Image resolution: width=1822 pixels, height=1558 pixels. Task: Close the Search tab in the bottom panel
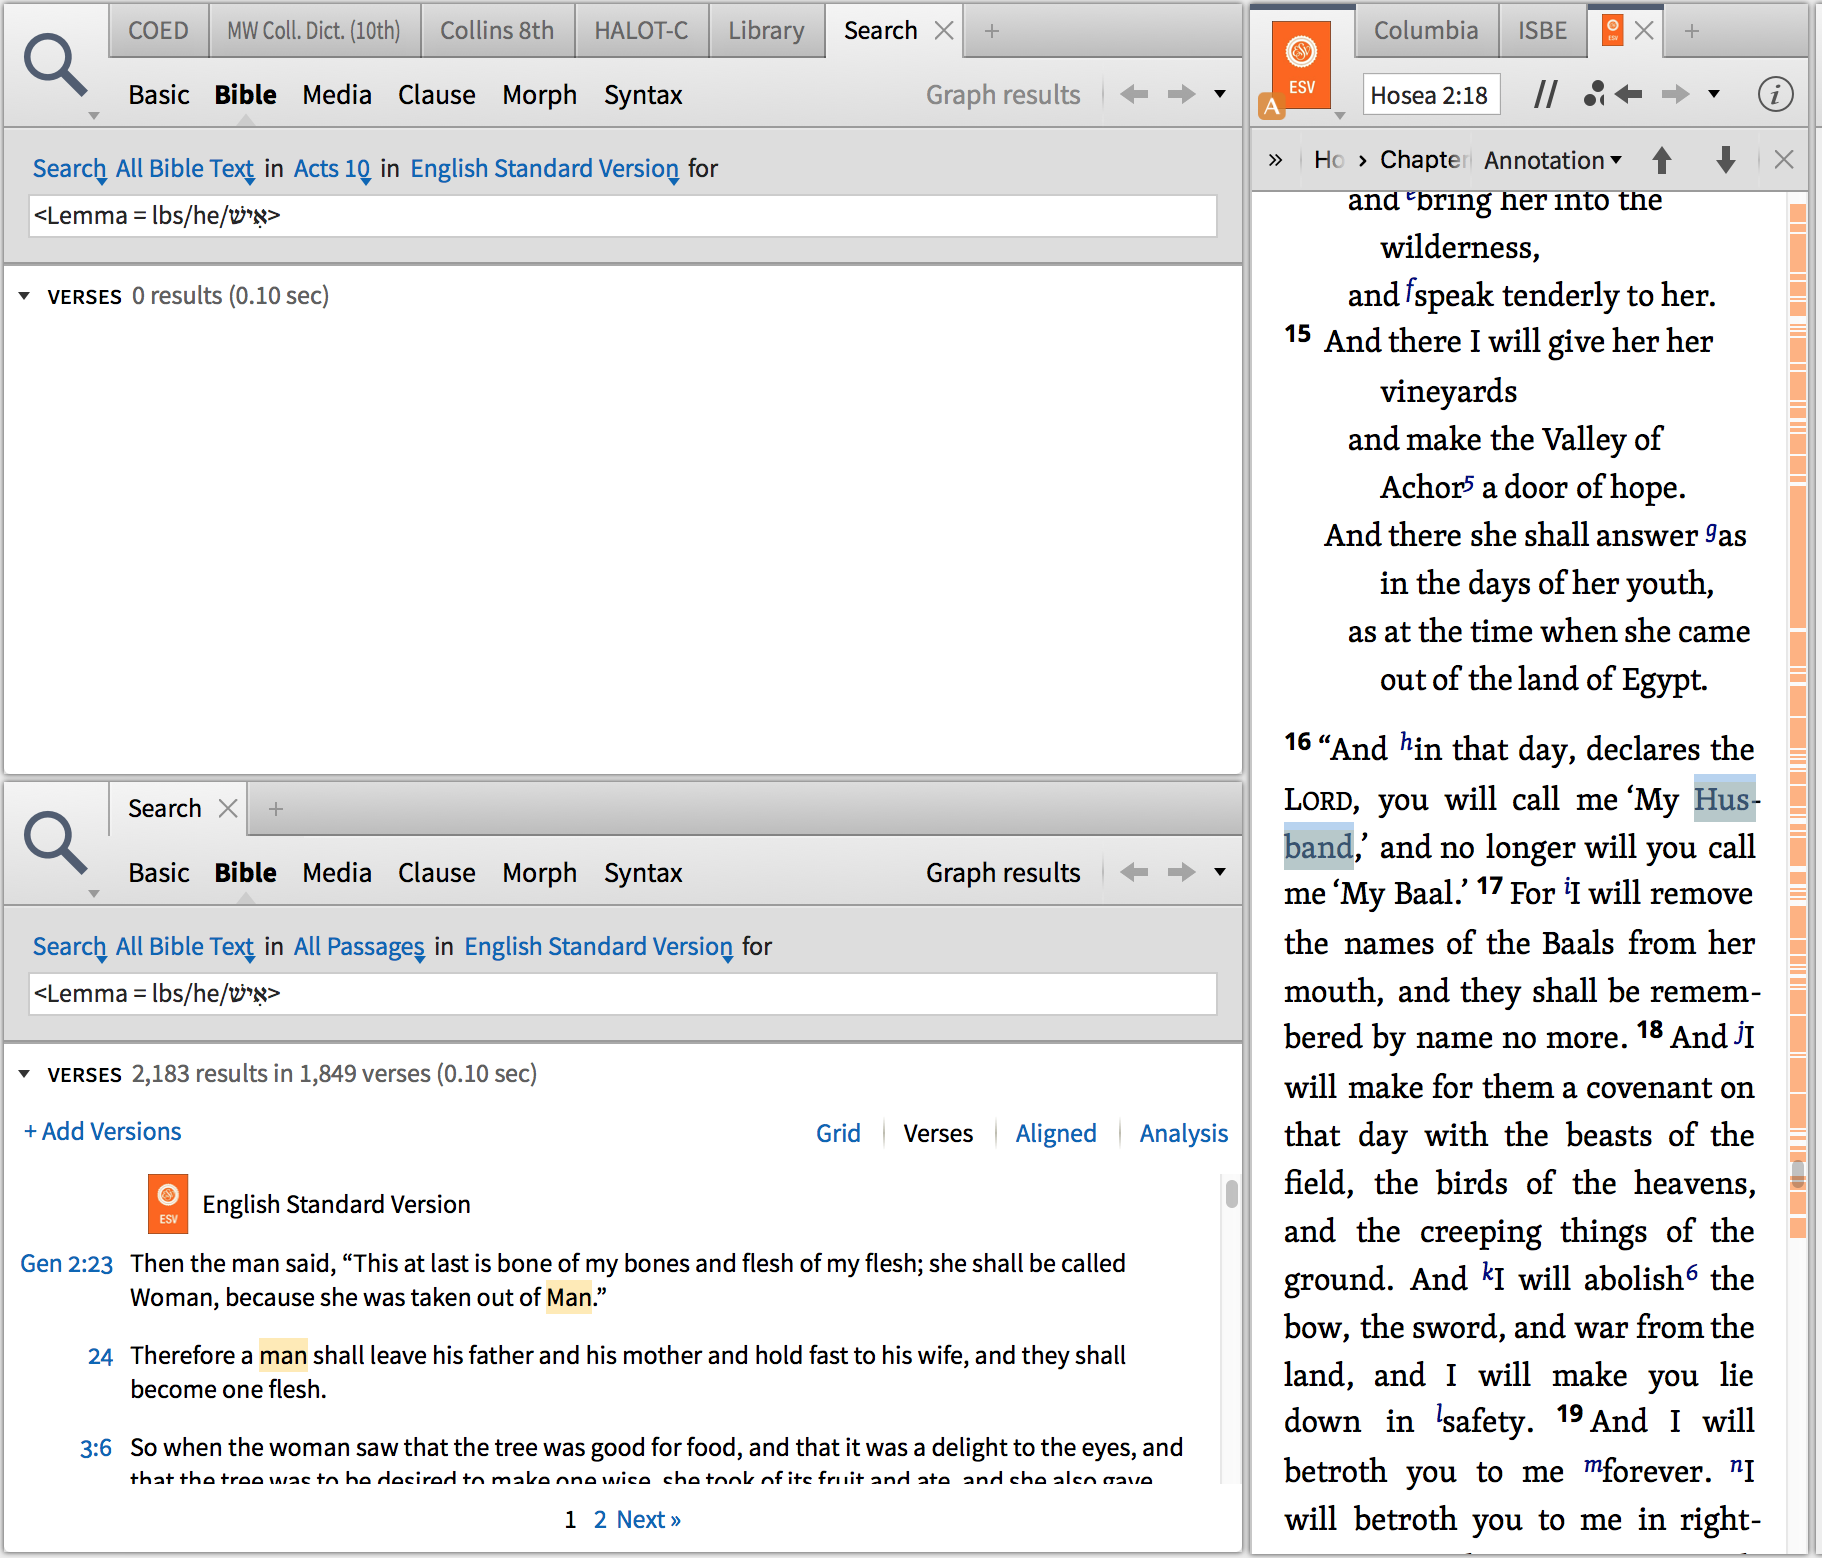[228, 808]
